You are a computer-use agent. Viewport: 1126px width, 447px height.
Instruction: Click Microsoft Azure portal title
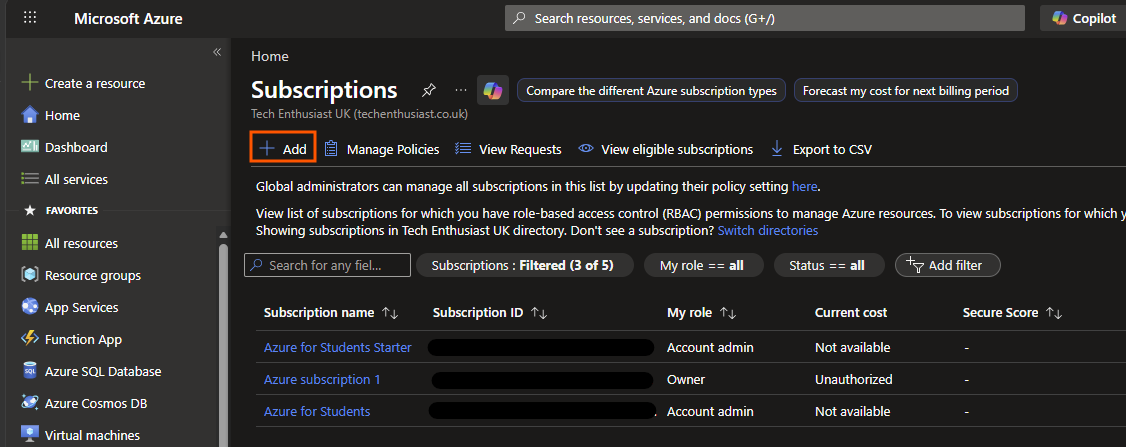(x=128, y=19)
